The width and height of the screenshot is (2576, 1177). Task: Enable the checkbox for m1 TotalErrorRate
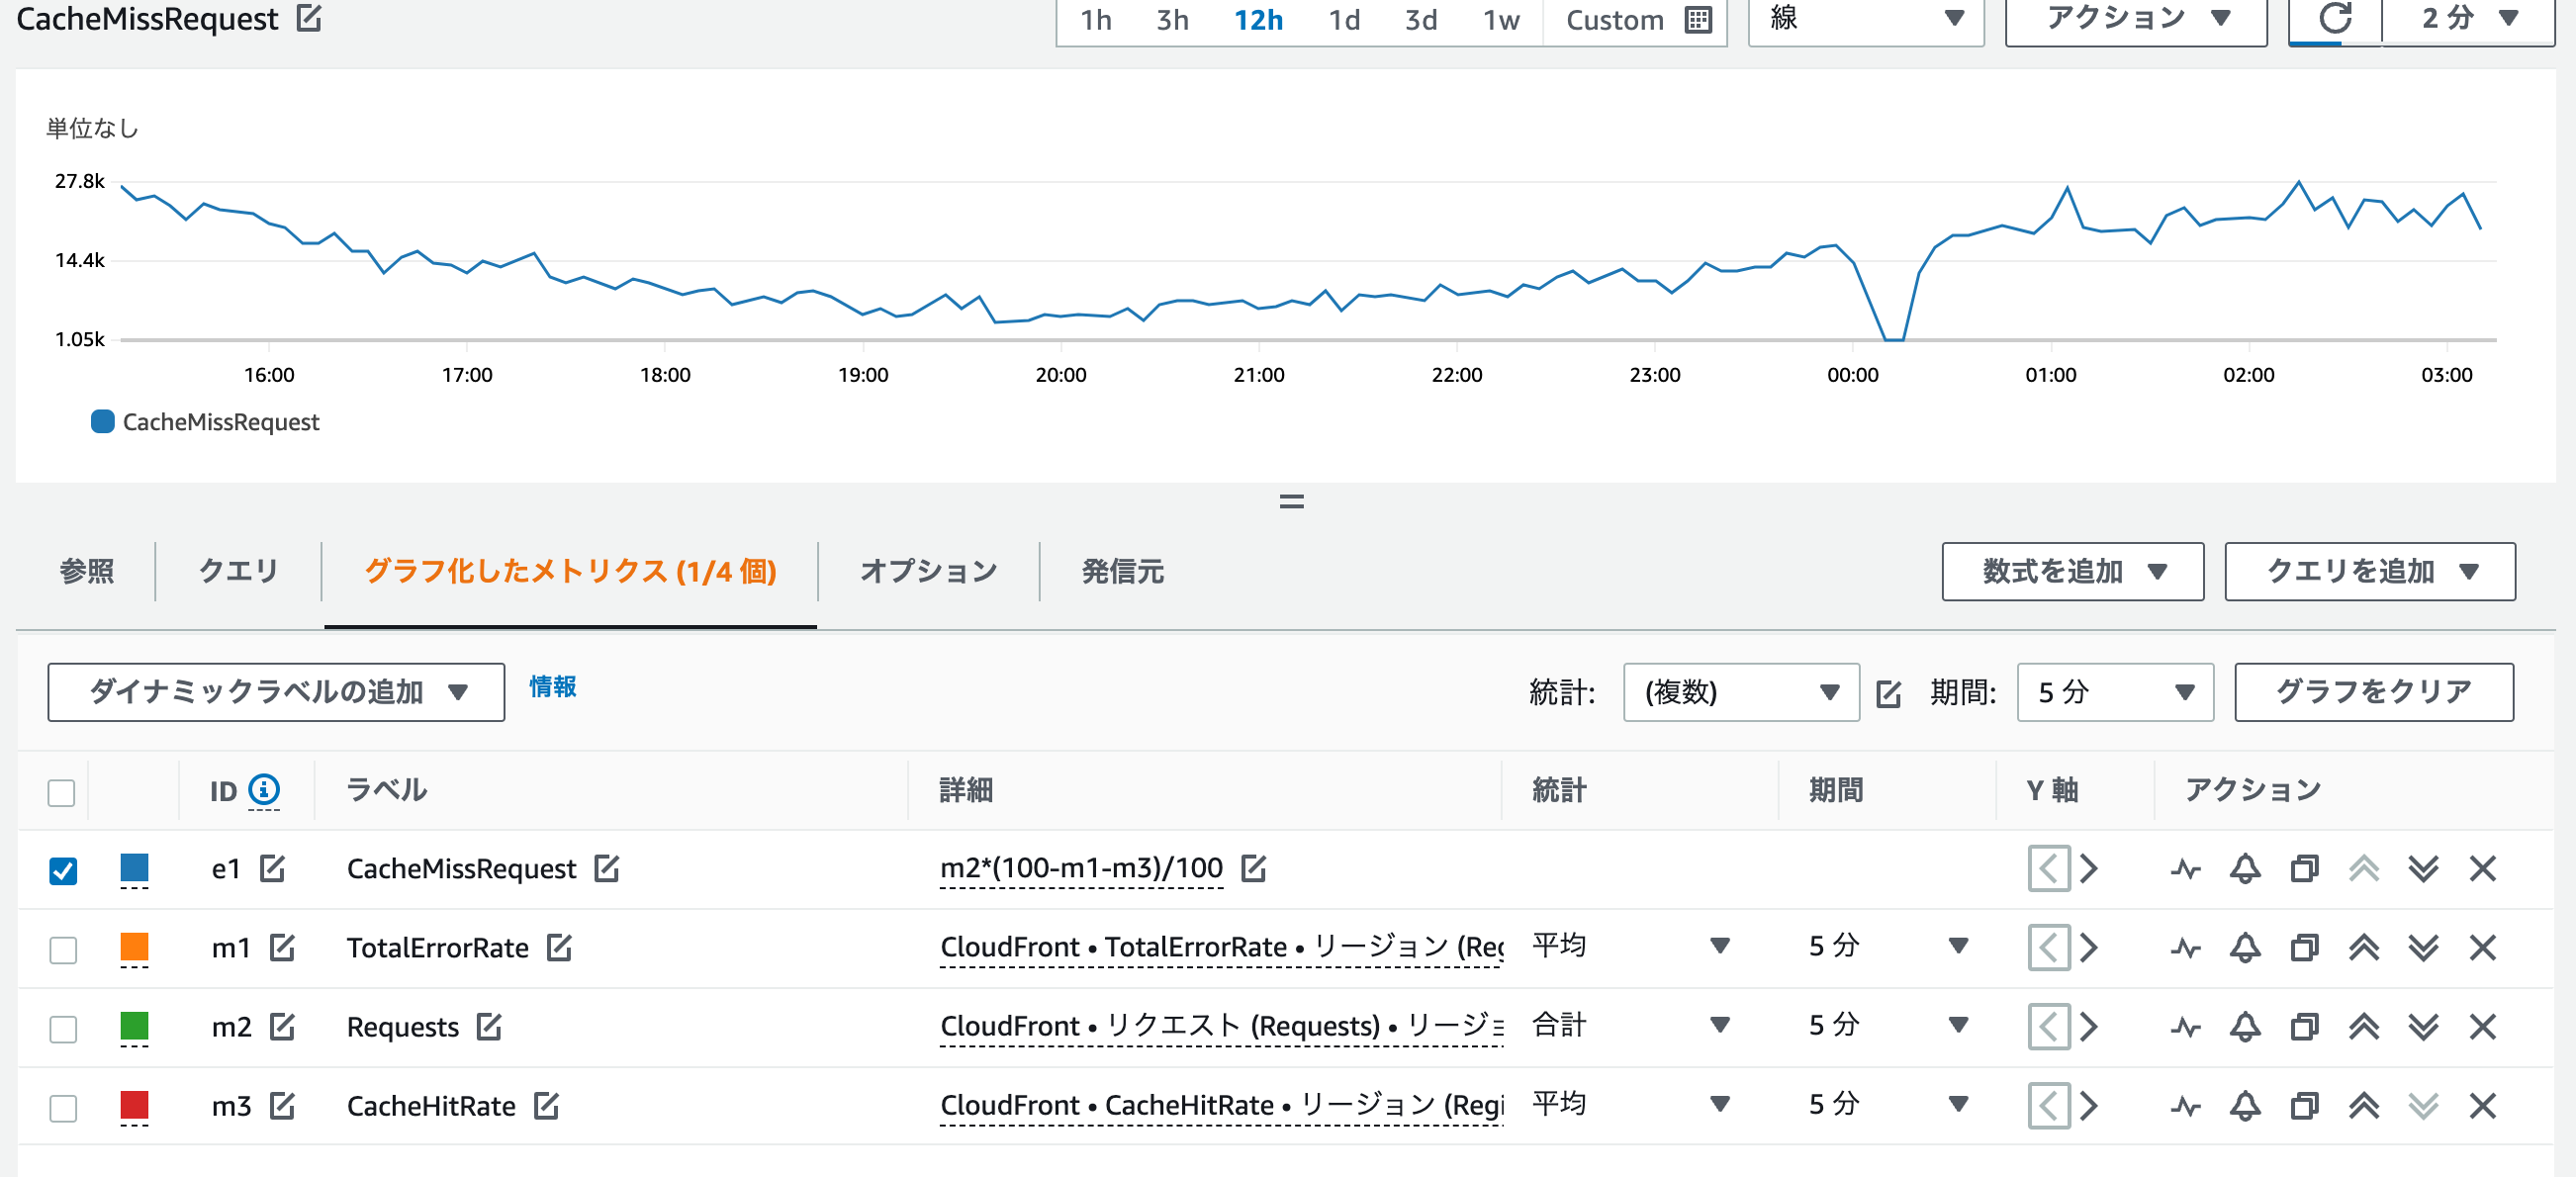point(62,947)
